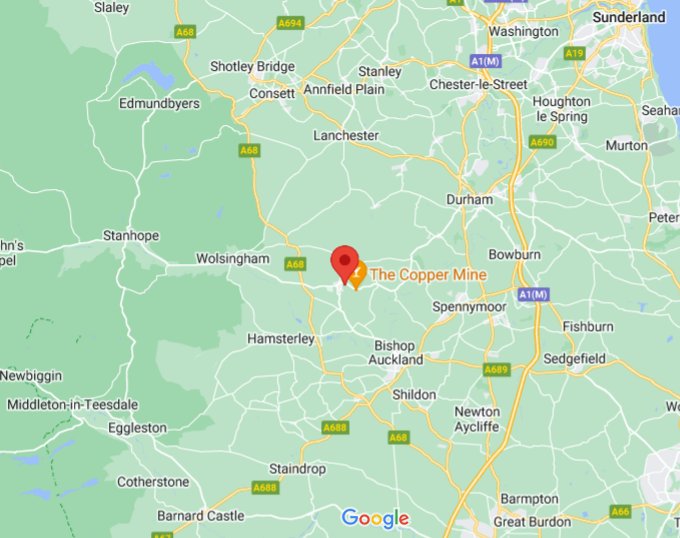This screenshot has height=538, width=680.
Task: Select the Chester-le-Street label
Action: point(478,84)
